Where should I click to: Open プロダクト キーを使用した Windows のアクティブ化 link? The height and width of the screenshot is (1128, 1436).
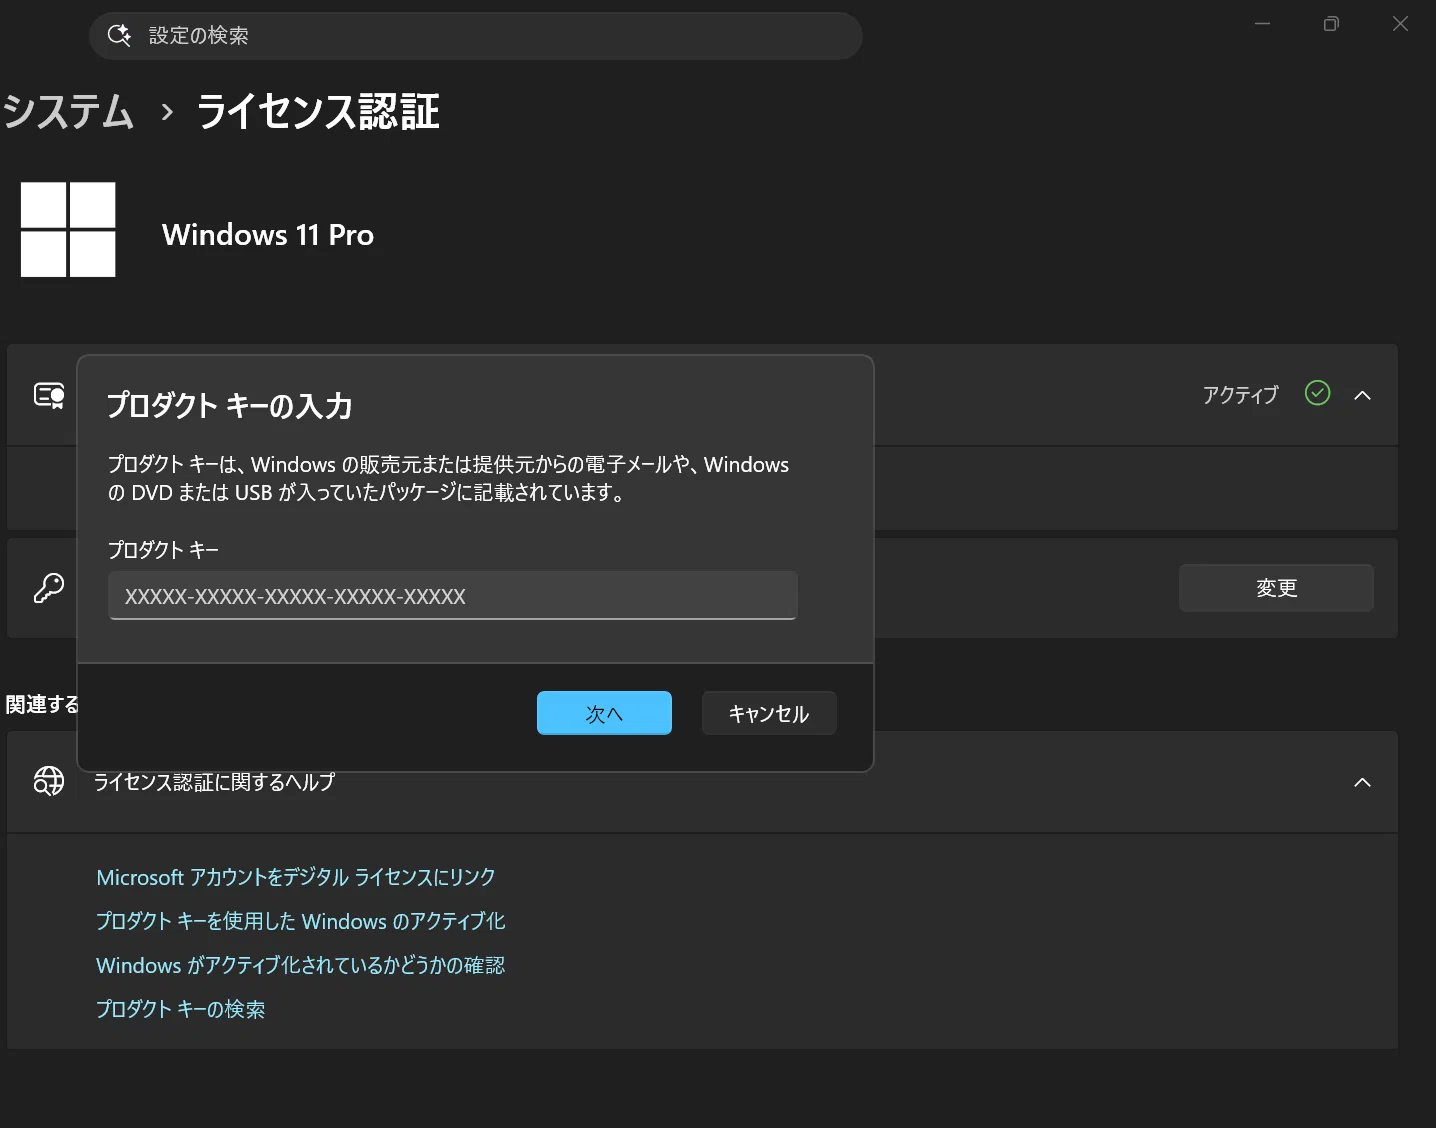[300, 921]
